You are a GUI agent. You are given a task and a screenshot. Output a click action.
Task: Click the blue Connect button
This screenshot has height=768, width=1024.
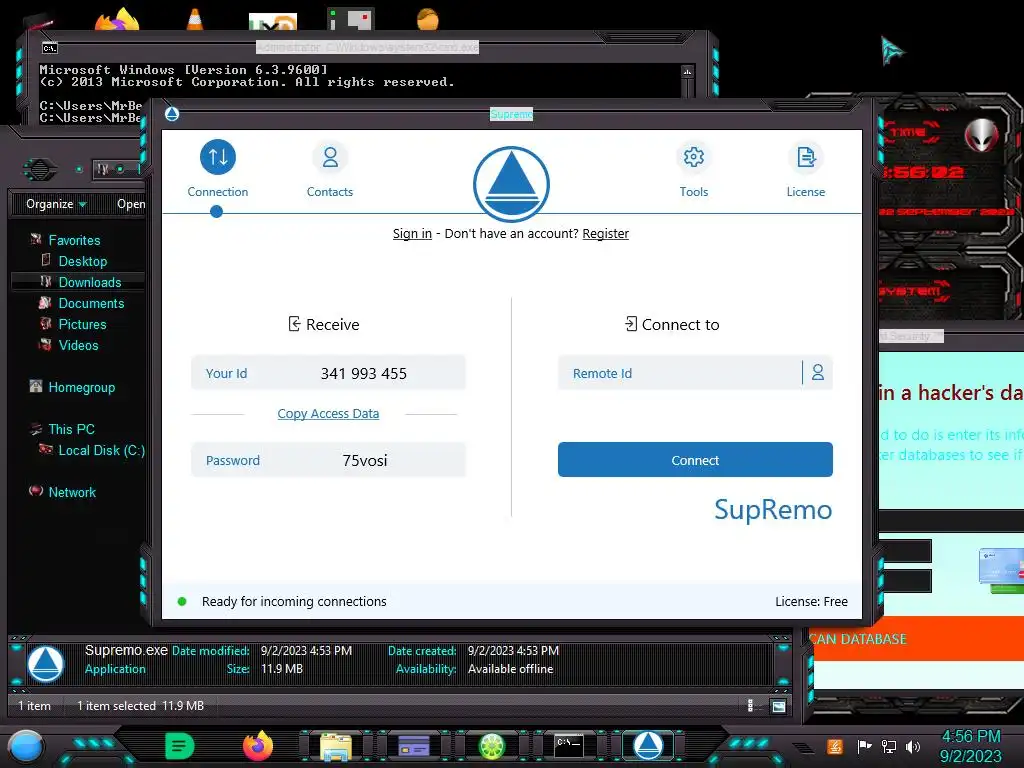click(x=695, y=460)
